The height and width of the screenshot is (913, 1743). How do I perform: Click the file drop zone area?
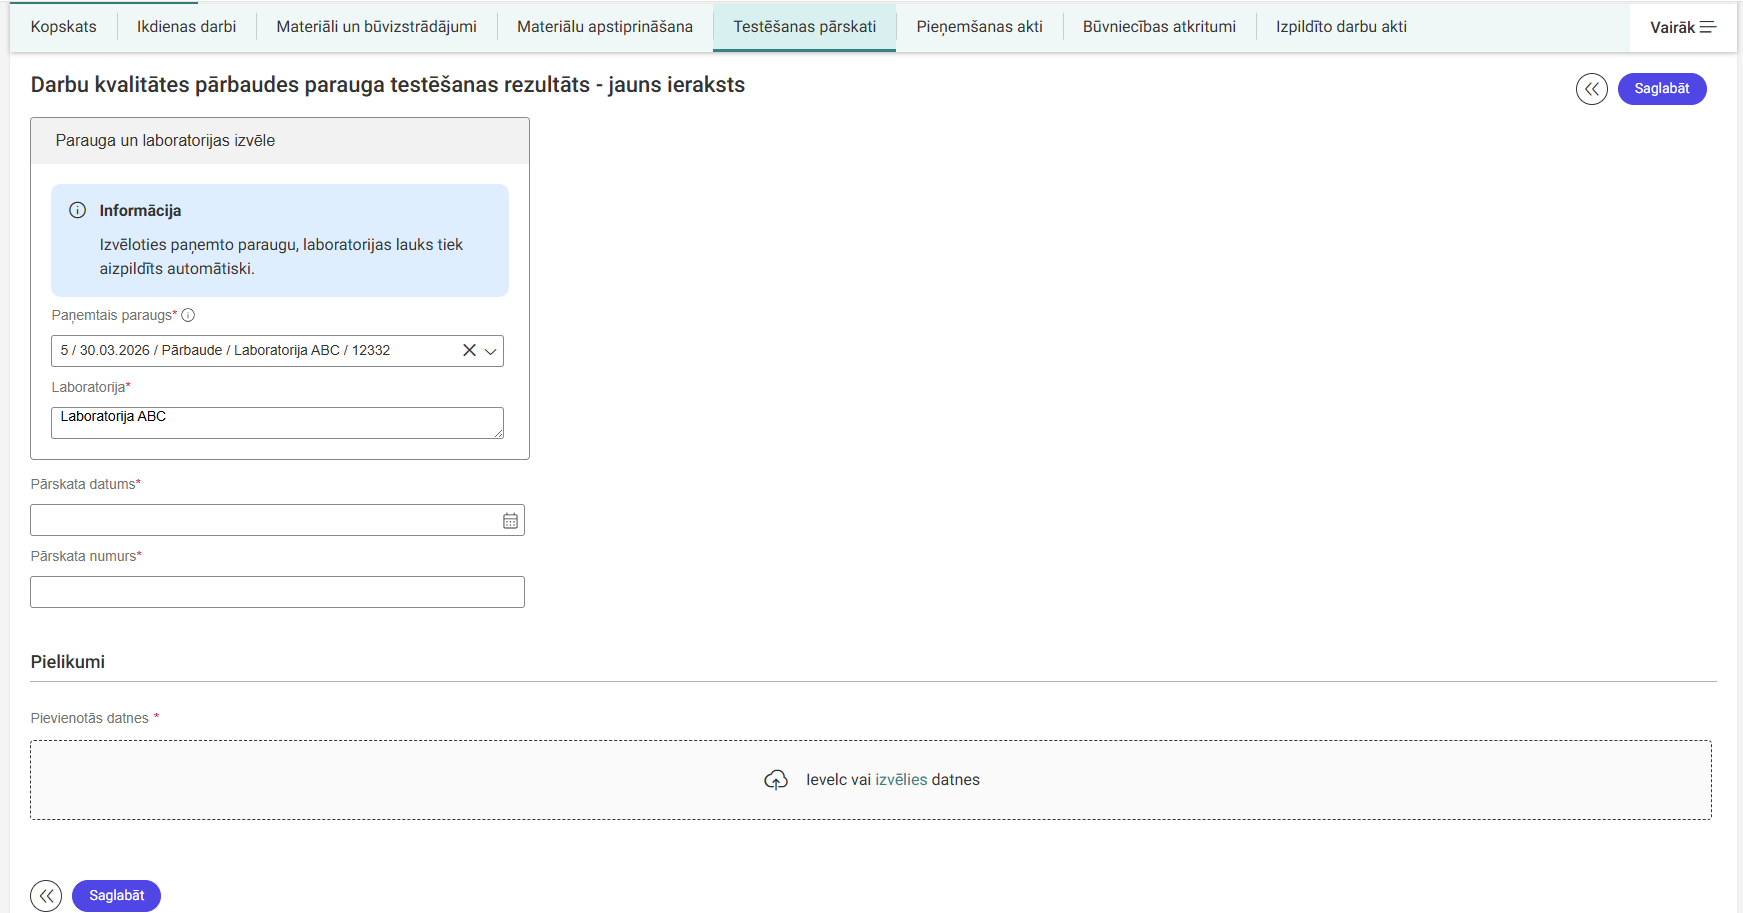click(870, 780)
